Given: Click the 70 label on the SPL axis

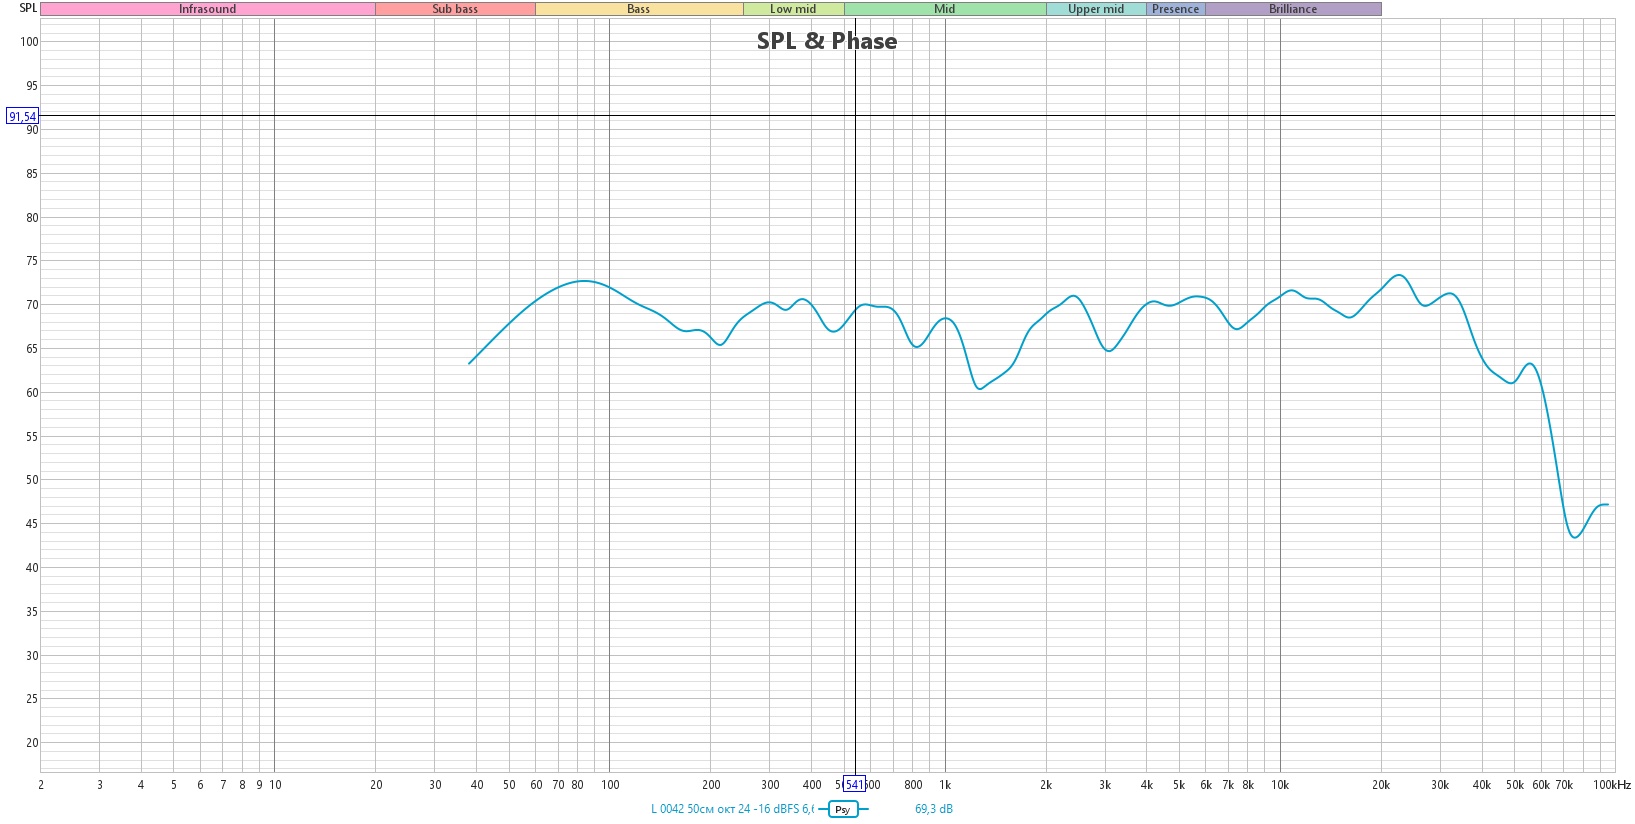Looking at the screenshot, I should [32, 305].
